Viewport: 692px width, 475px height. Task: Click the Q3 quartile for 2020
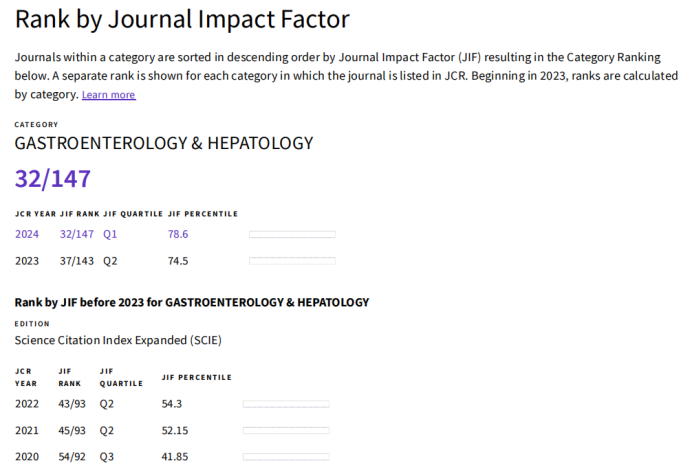pyautogui.click(x=107, y=456)
